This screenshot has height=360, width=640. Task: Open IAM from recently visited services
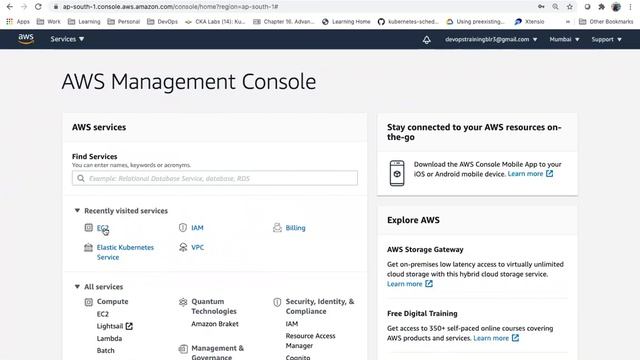click(x=197, y=228)
